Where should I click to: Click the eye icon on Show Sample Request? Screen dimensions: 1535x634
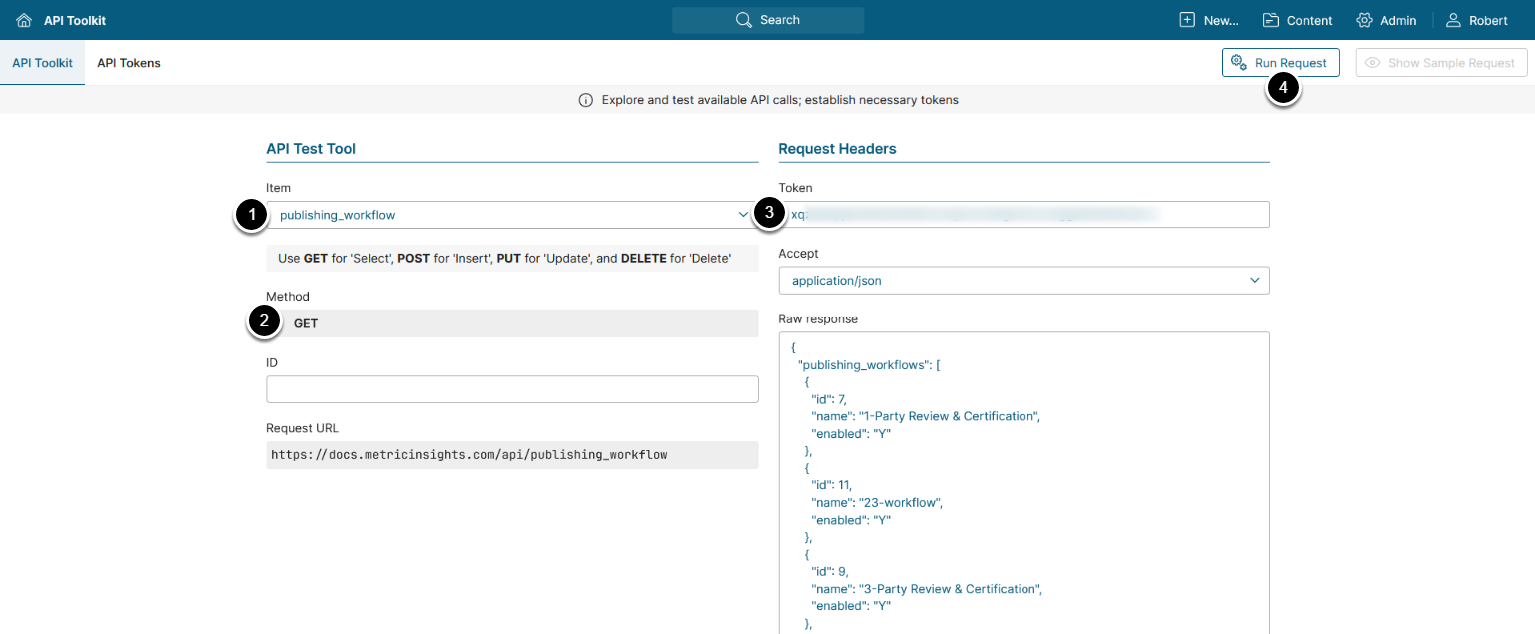click(1373, 63)
